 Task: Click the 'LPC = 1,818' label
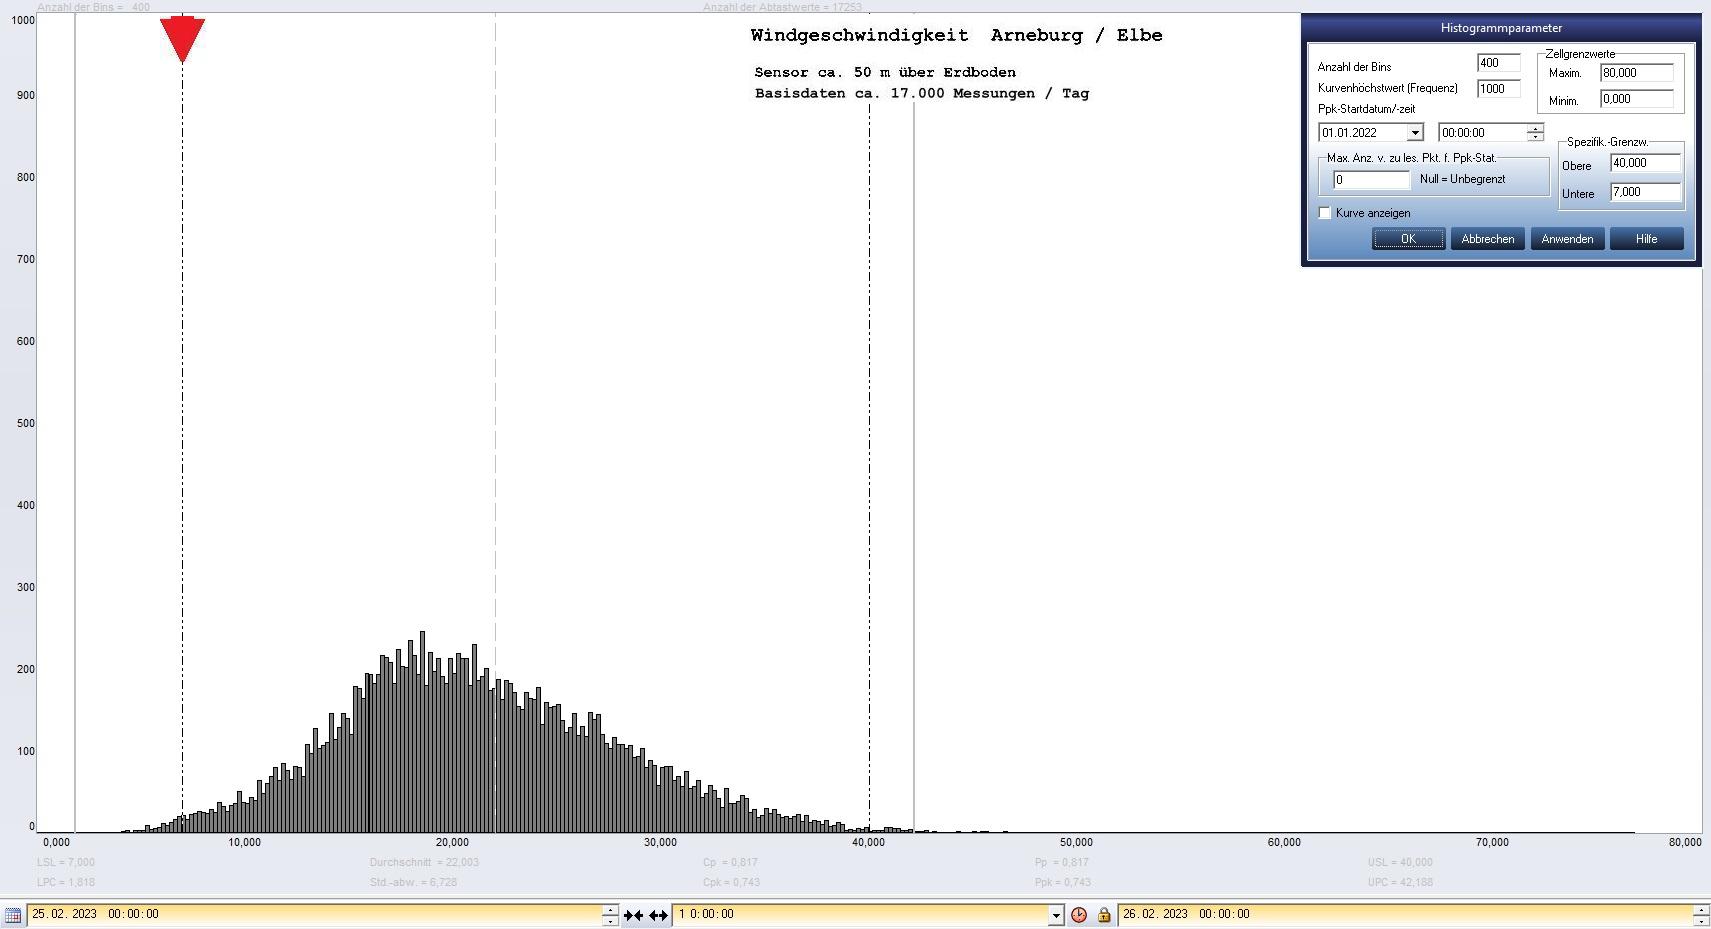(x=66, y=882)
